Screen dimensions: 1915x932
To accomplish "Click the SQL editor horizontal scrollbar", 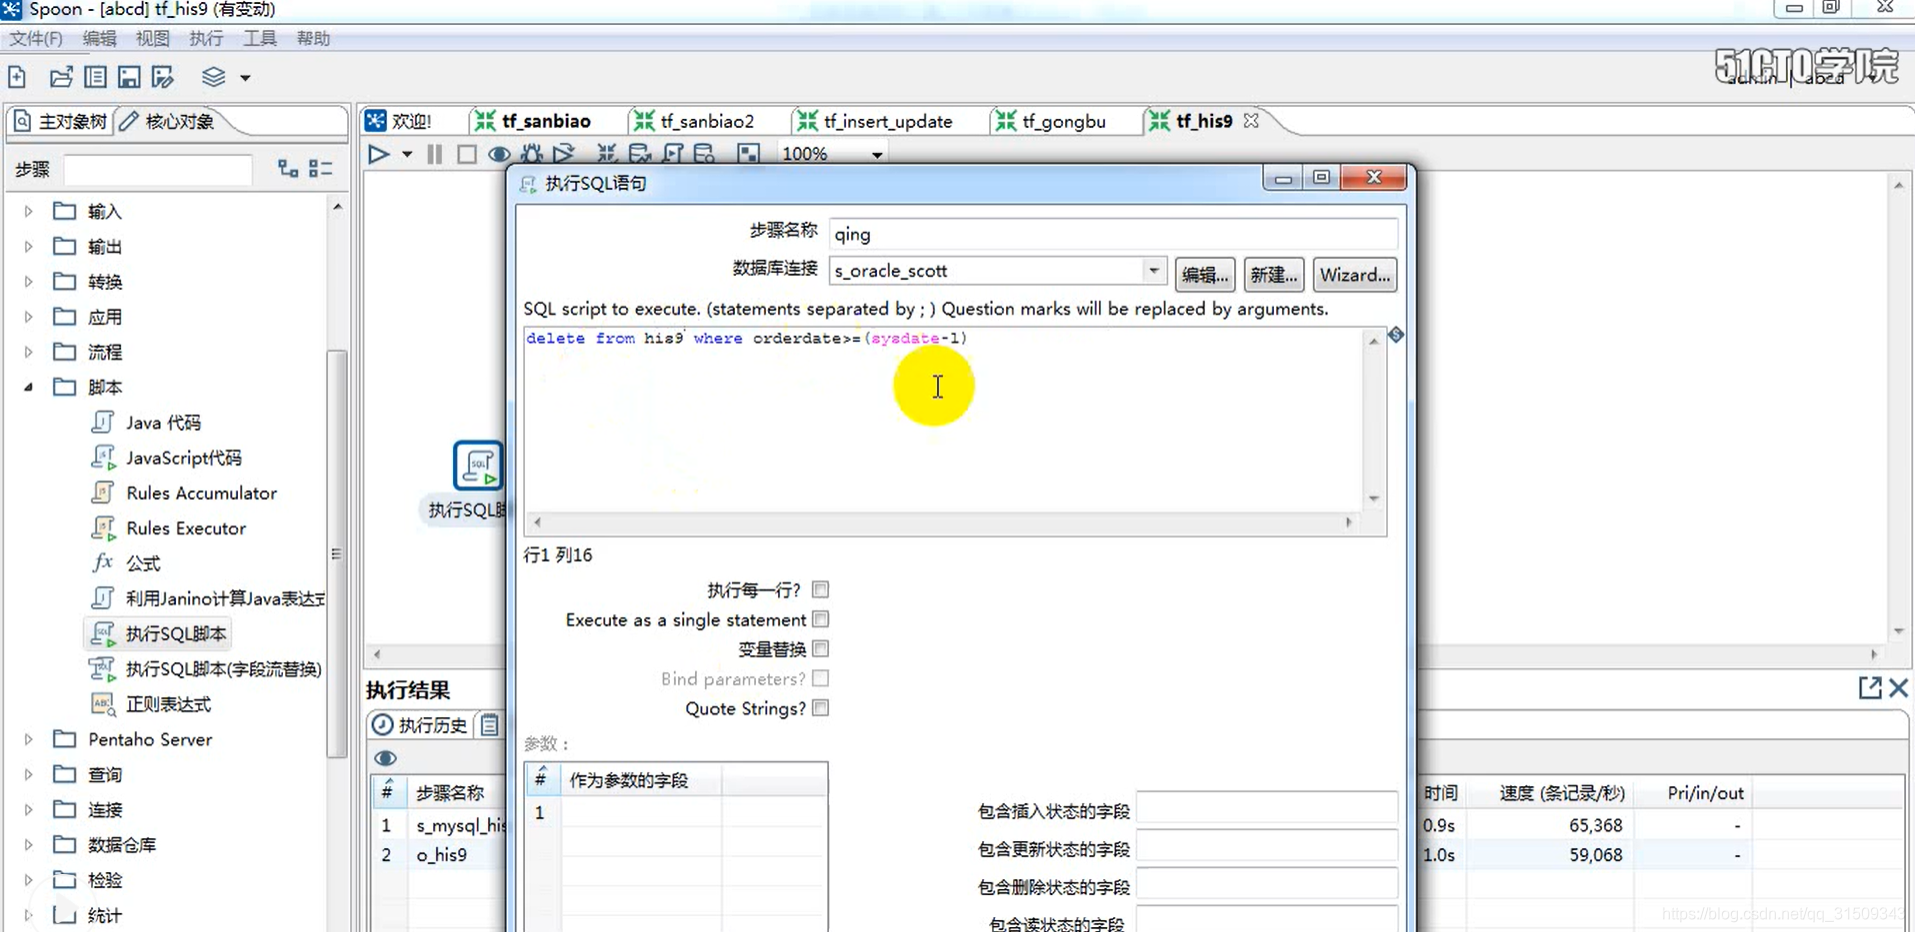I will [x=943, y=522].
